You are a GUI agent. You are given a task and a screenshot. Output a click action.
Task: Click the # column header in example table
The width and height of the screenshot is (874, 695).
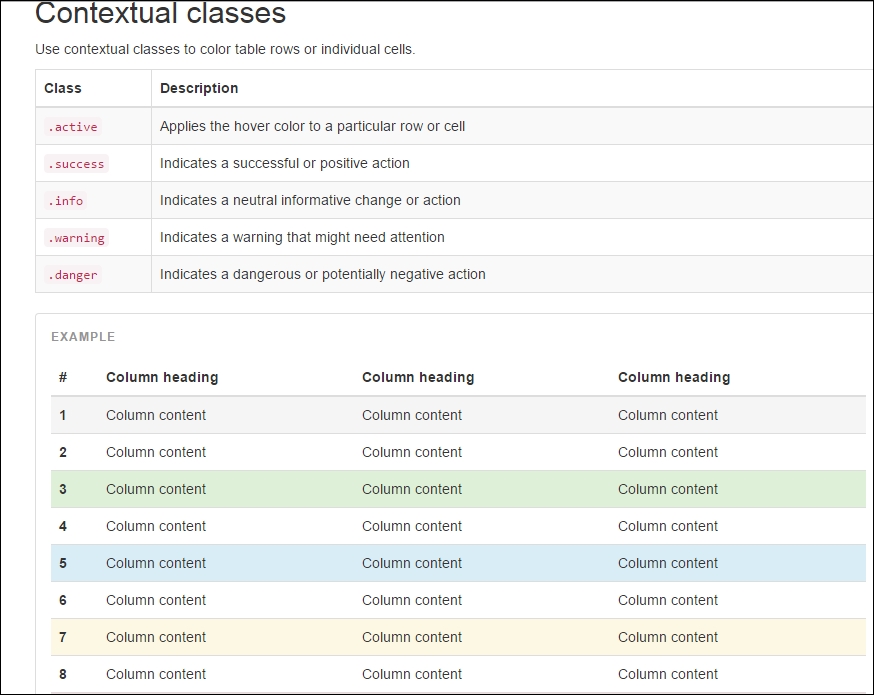pyautogui.click(x=63, y=377)
